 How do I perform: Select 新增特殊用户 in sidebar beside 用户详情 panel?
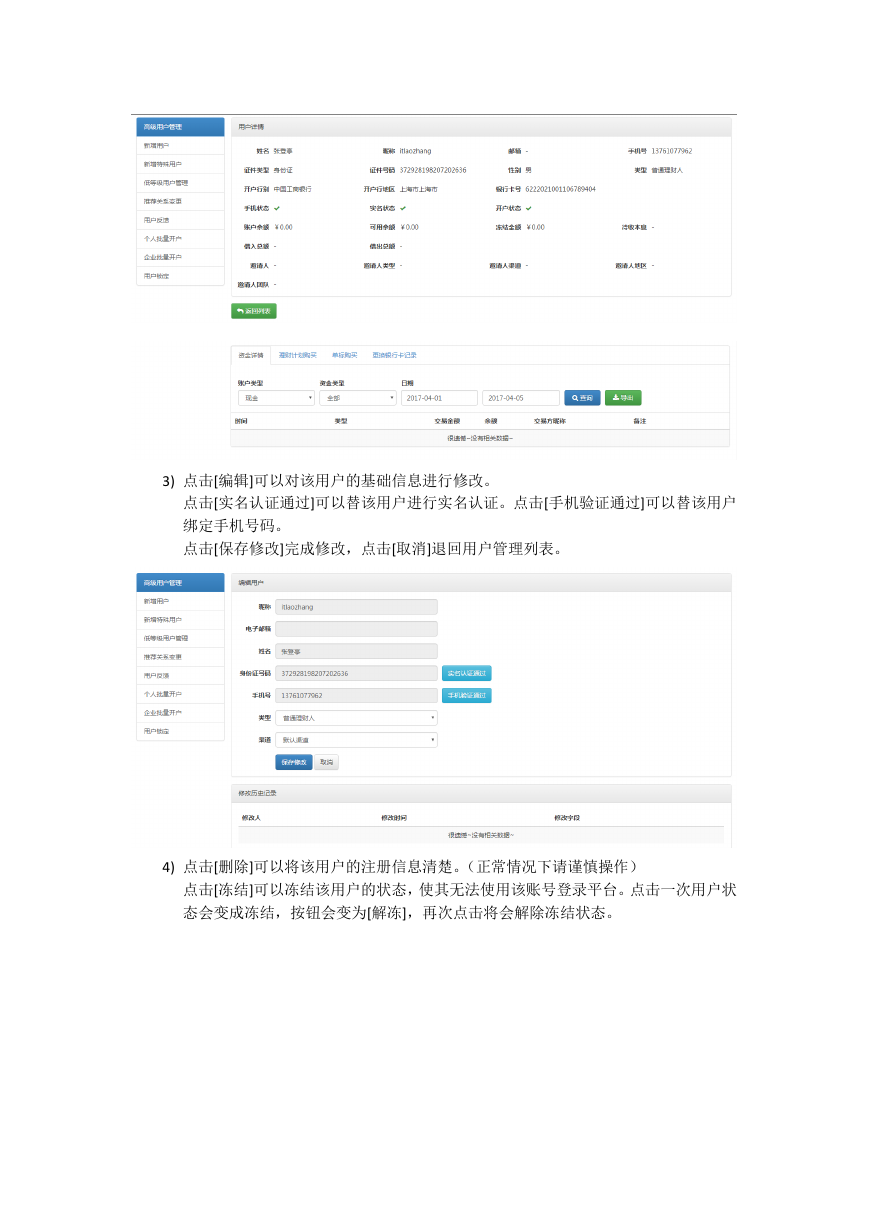pyautogui.click(x=180, y=164)
